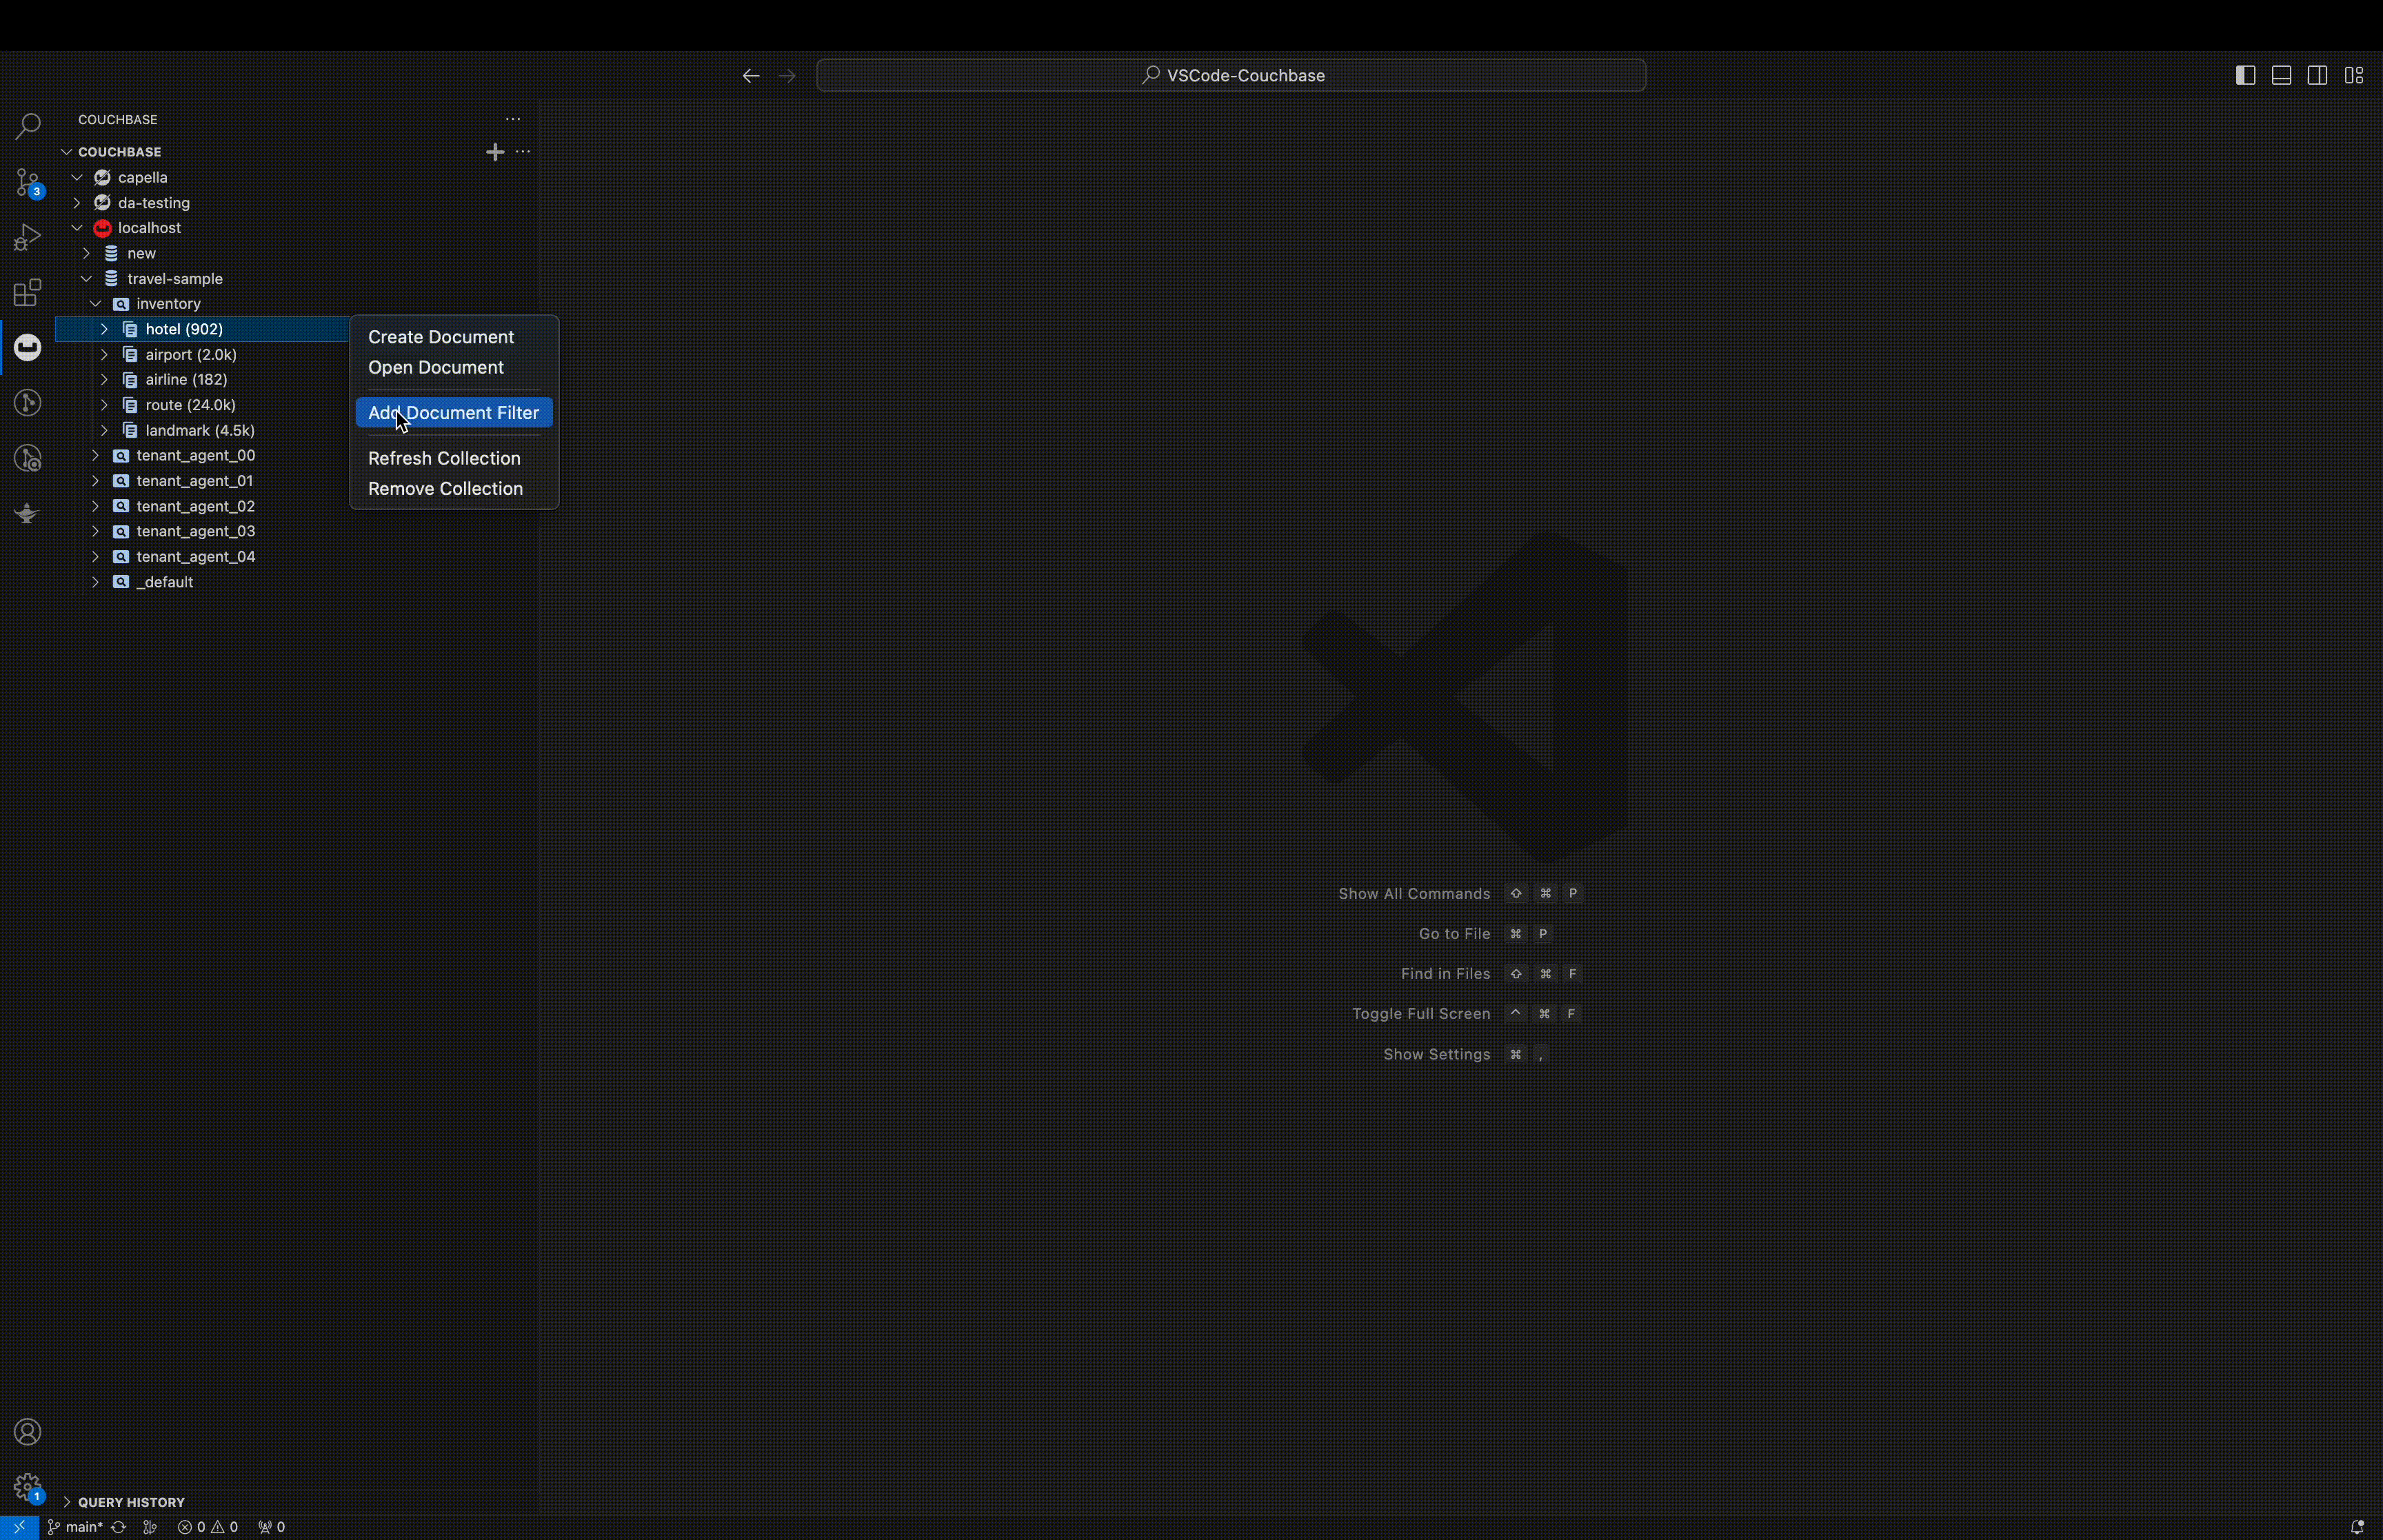Viewport: 2383px width, 1540px height.
Task: Open the Extensions view icon
Action: (28, 292)
